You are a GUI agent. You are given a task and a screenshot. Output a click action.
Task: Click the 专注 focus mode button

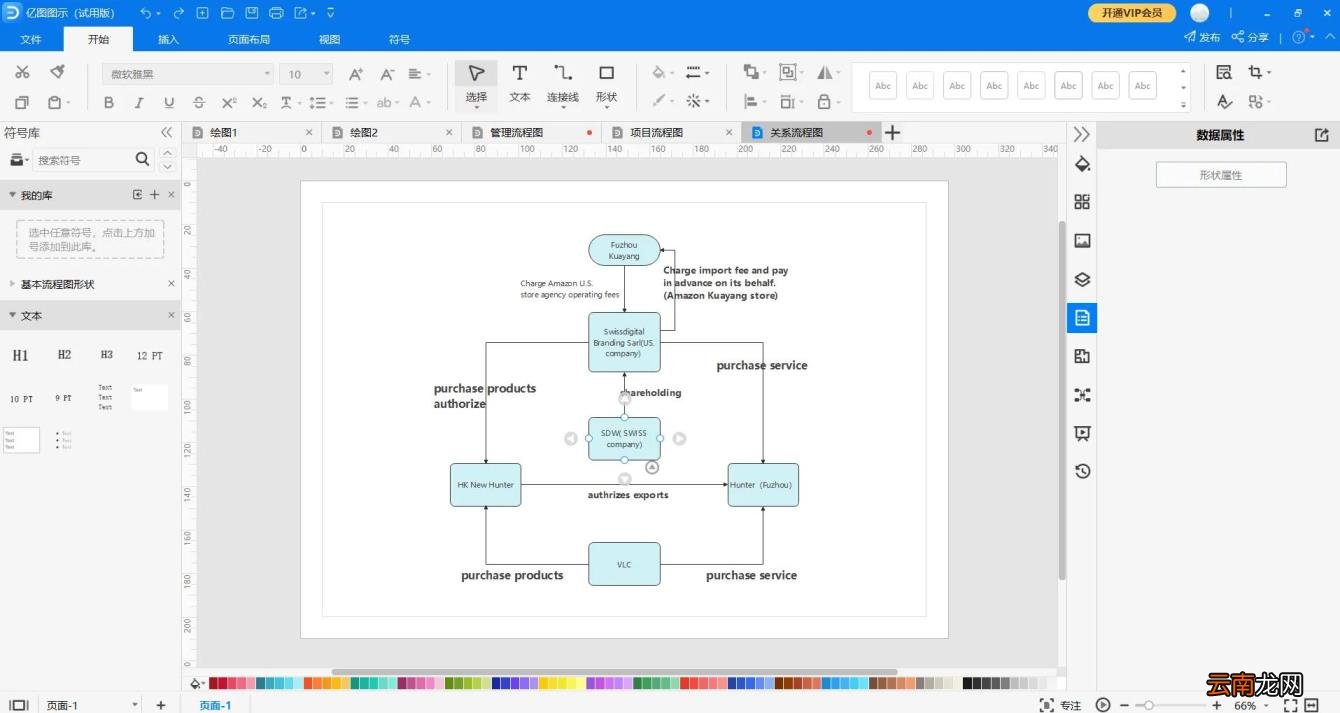click(x=1061, y=705)
